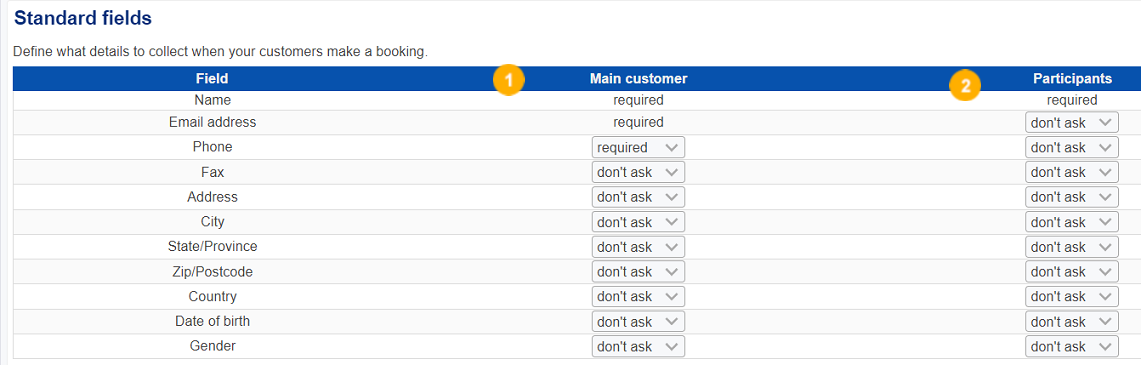Click the Address field label

[x=212, y=197]
